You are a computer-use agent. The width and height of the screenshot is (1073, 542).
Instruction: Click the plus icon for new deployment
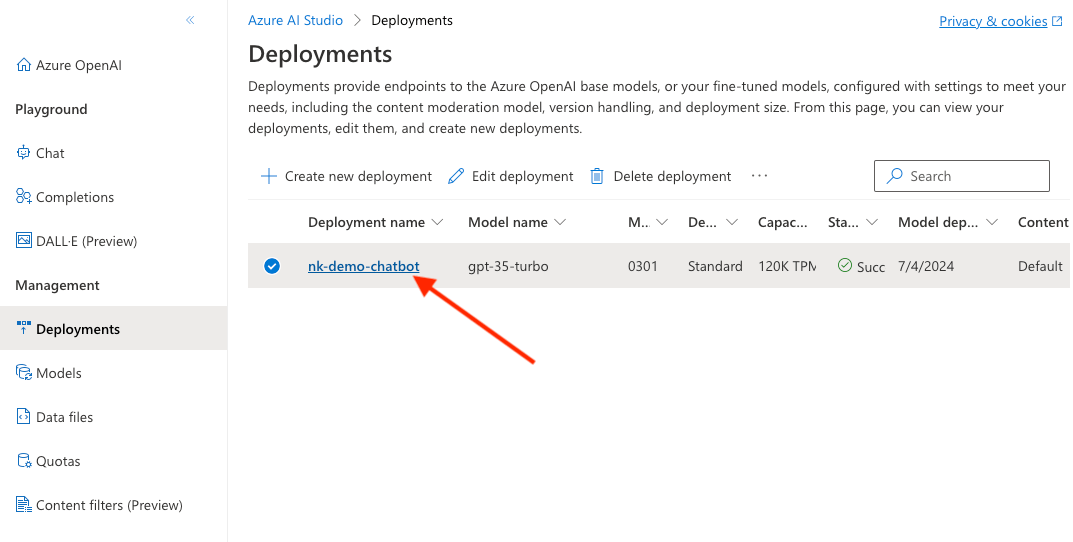tap(269, 176)
